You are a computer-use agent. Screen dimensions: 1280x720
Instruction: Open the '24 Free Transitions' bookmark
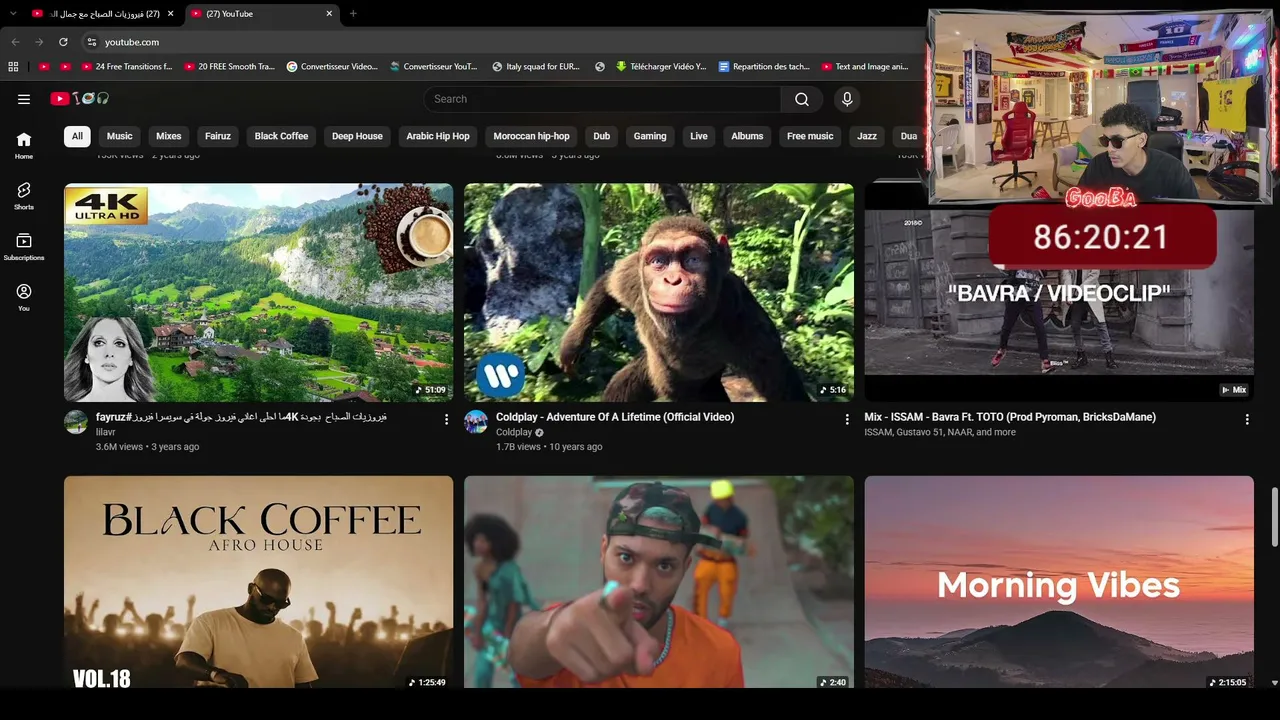point(126,67)
